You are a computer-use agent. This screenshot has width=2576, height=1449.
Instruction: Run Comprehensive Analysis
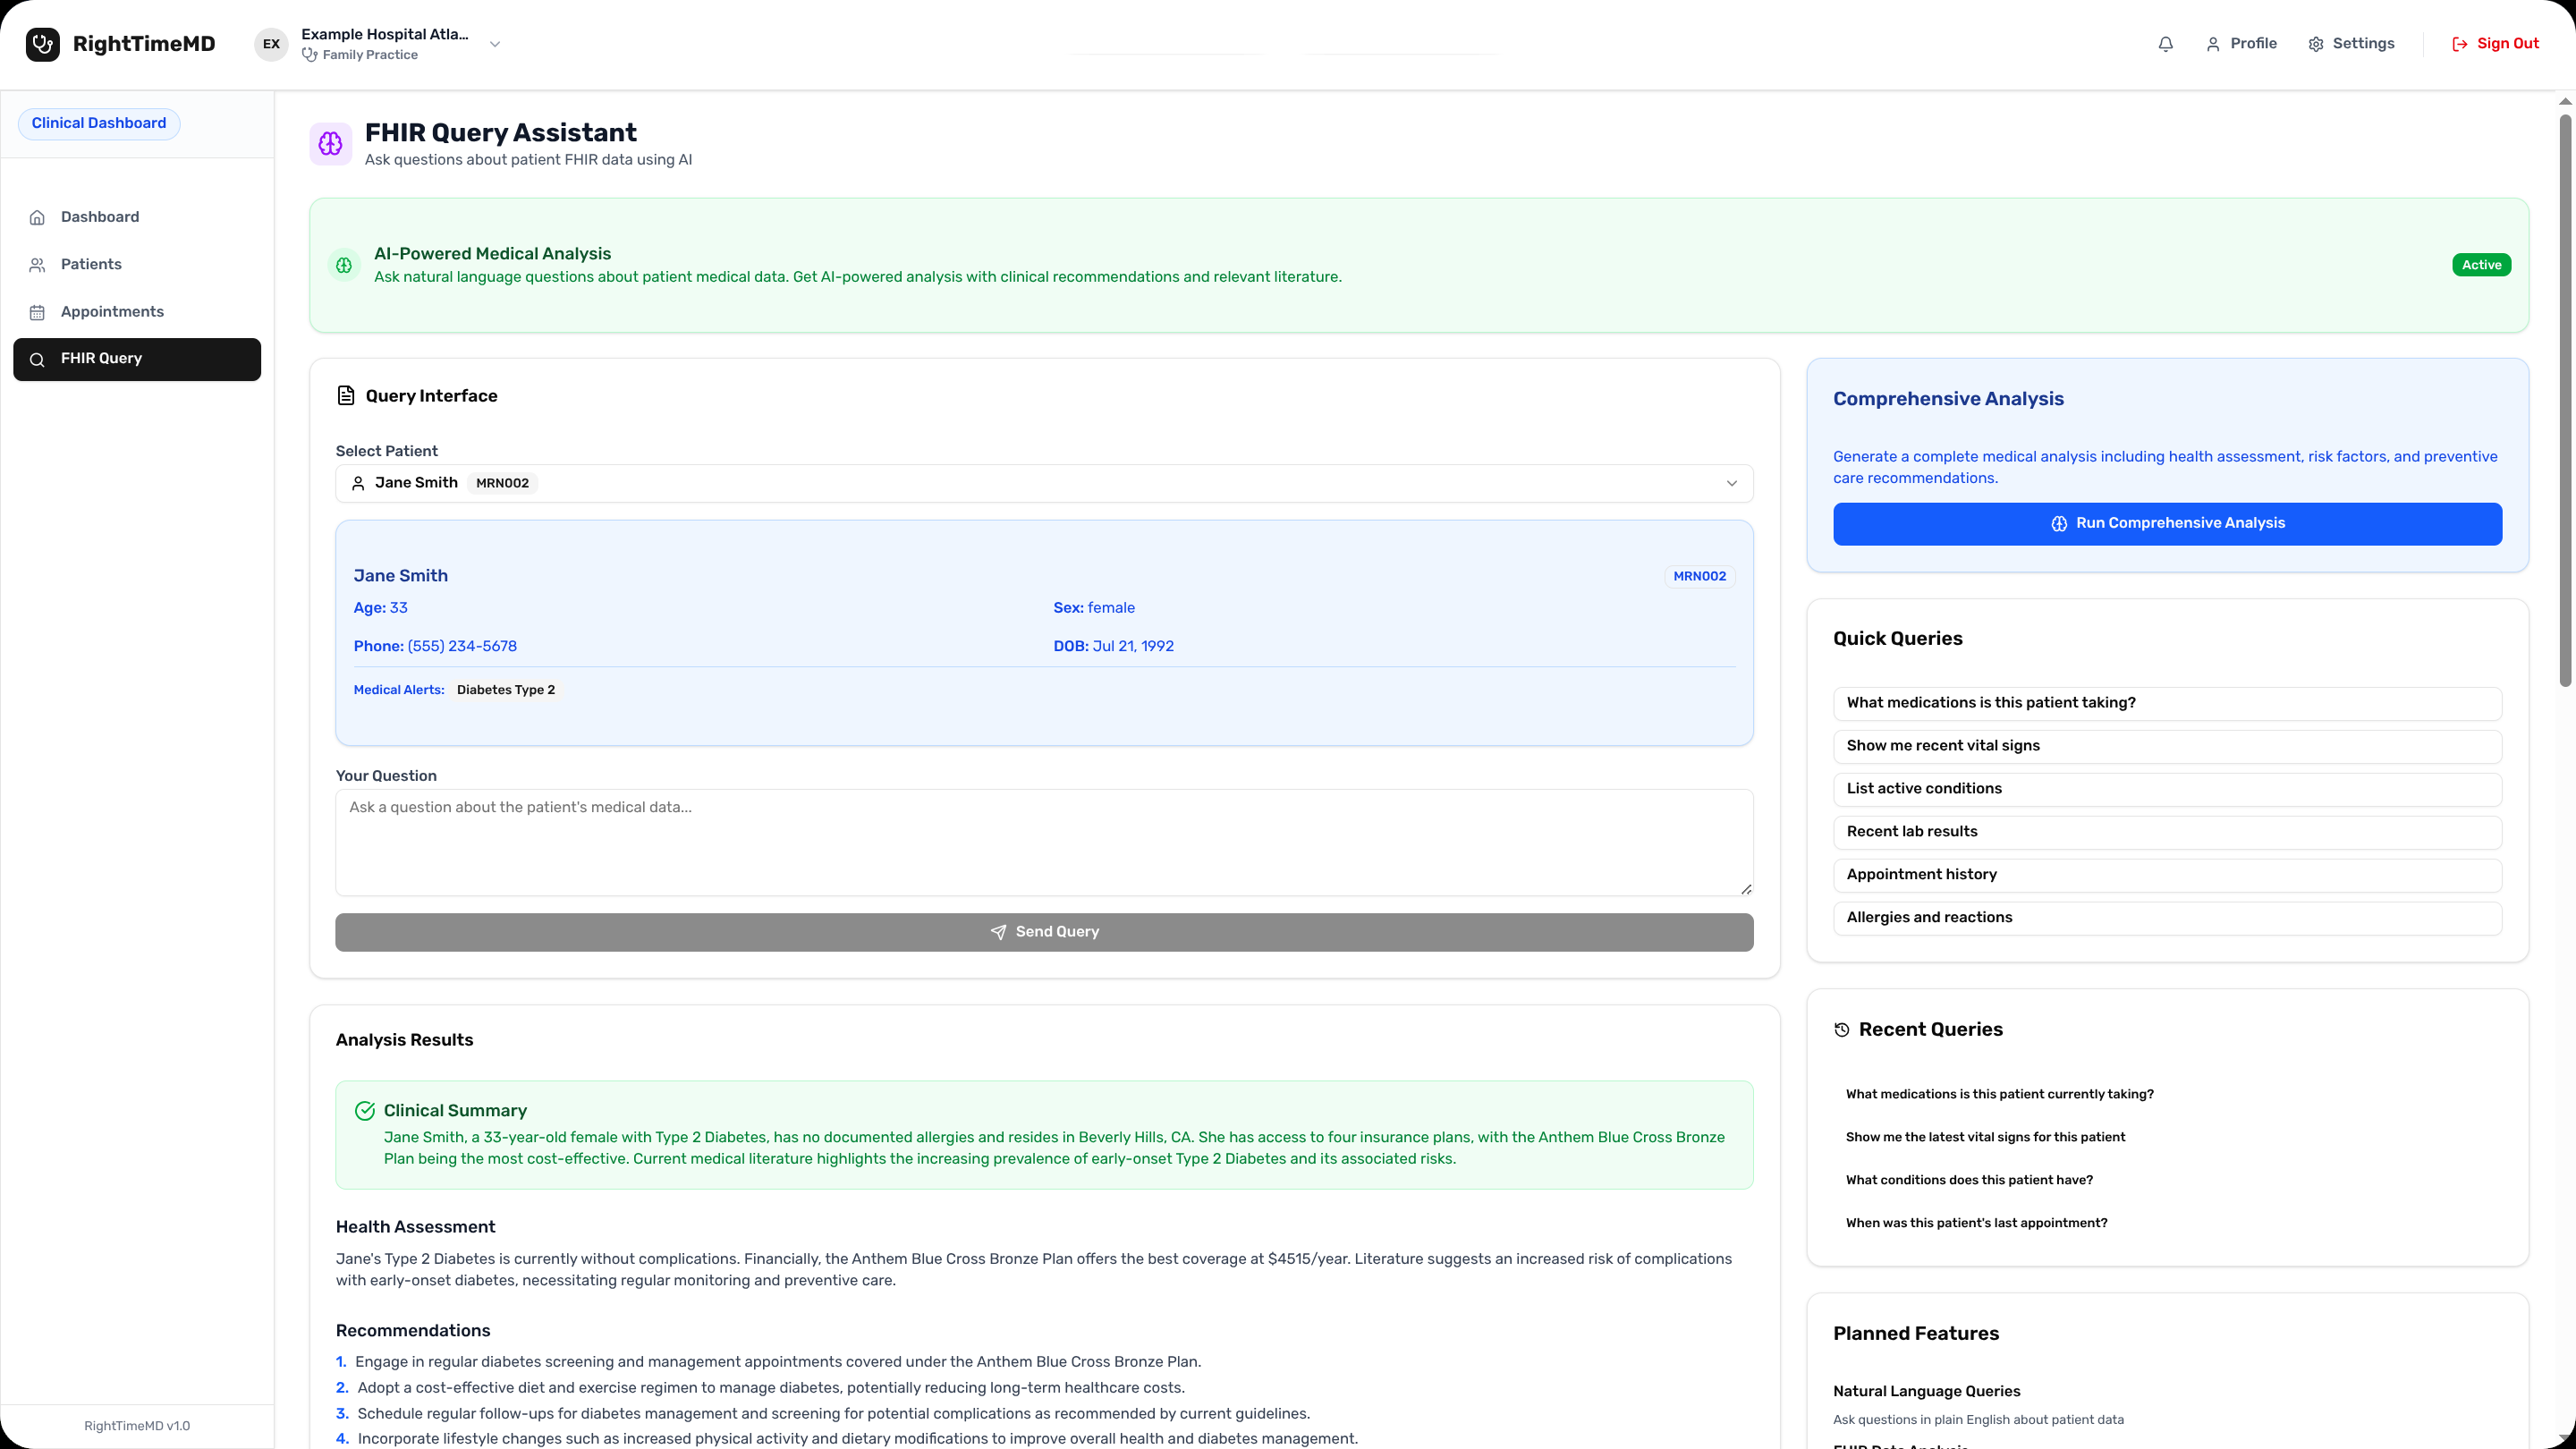[x=2167, y=524]
